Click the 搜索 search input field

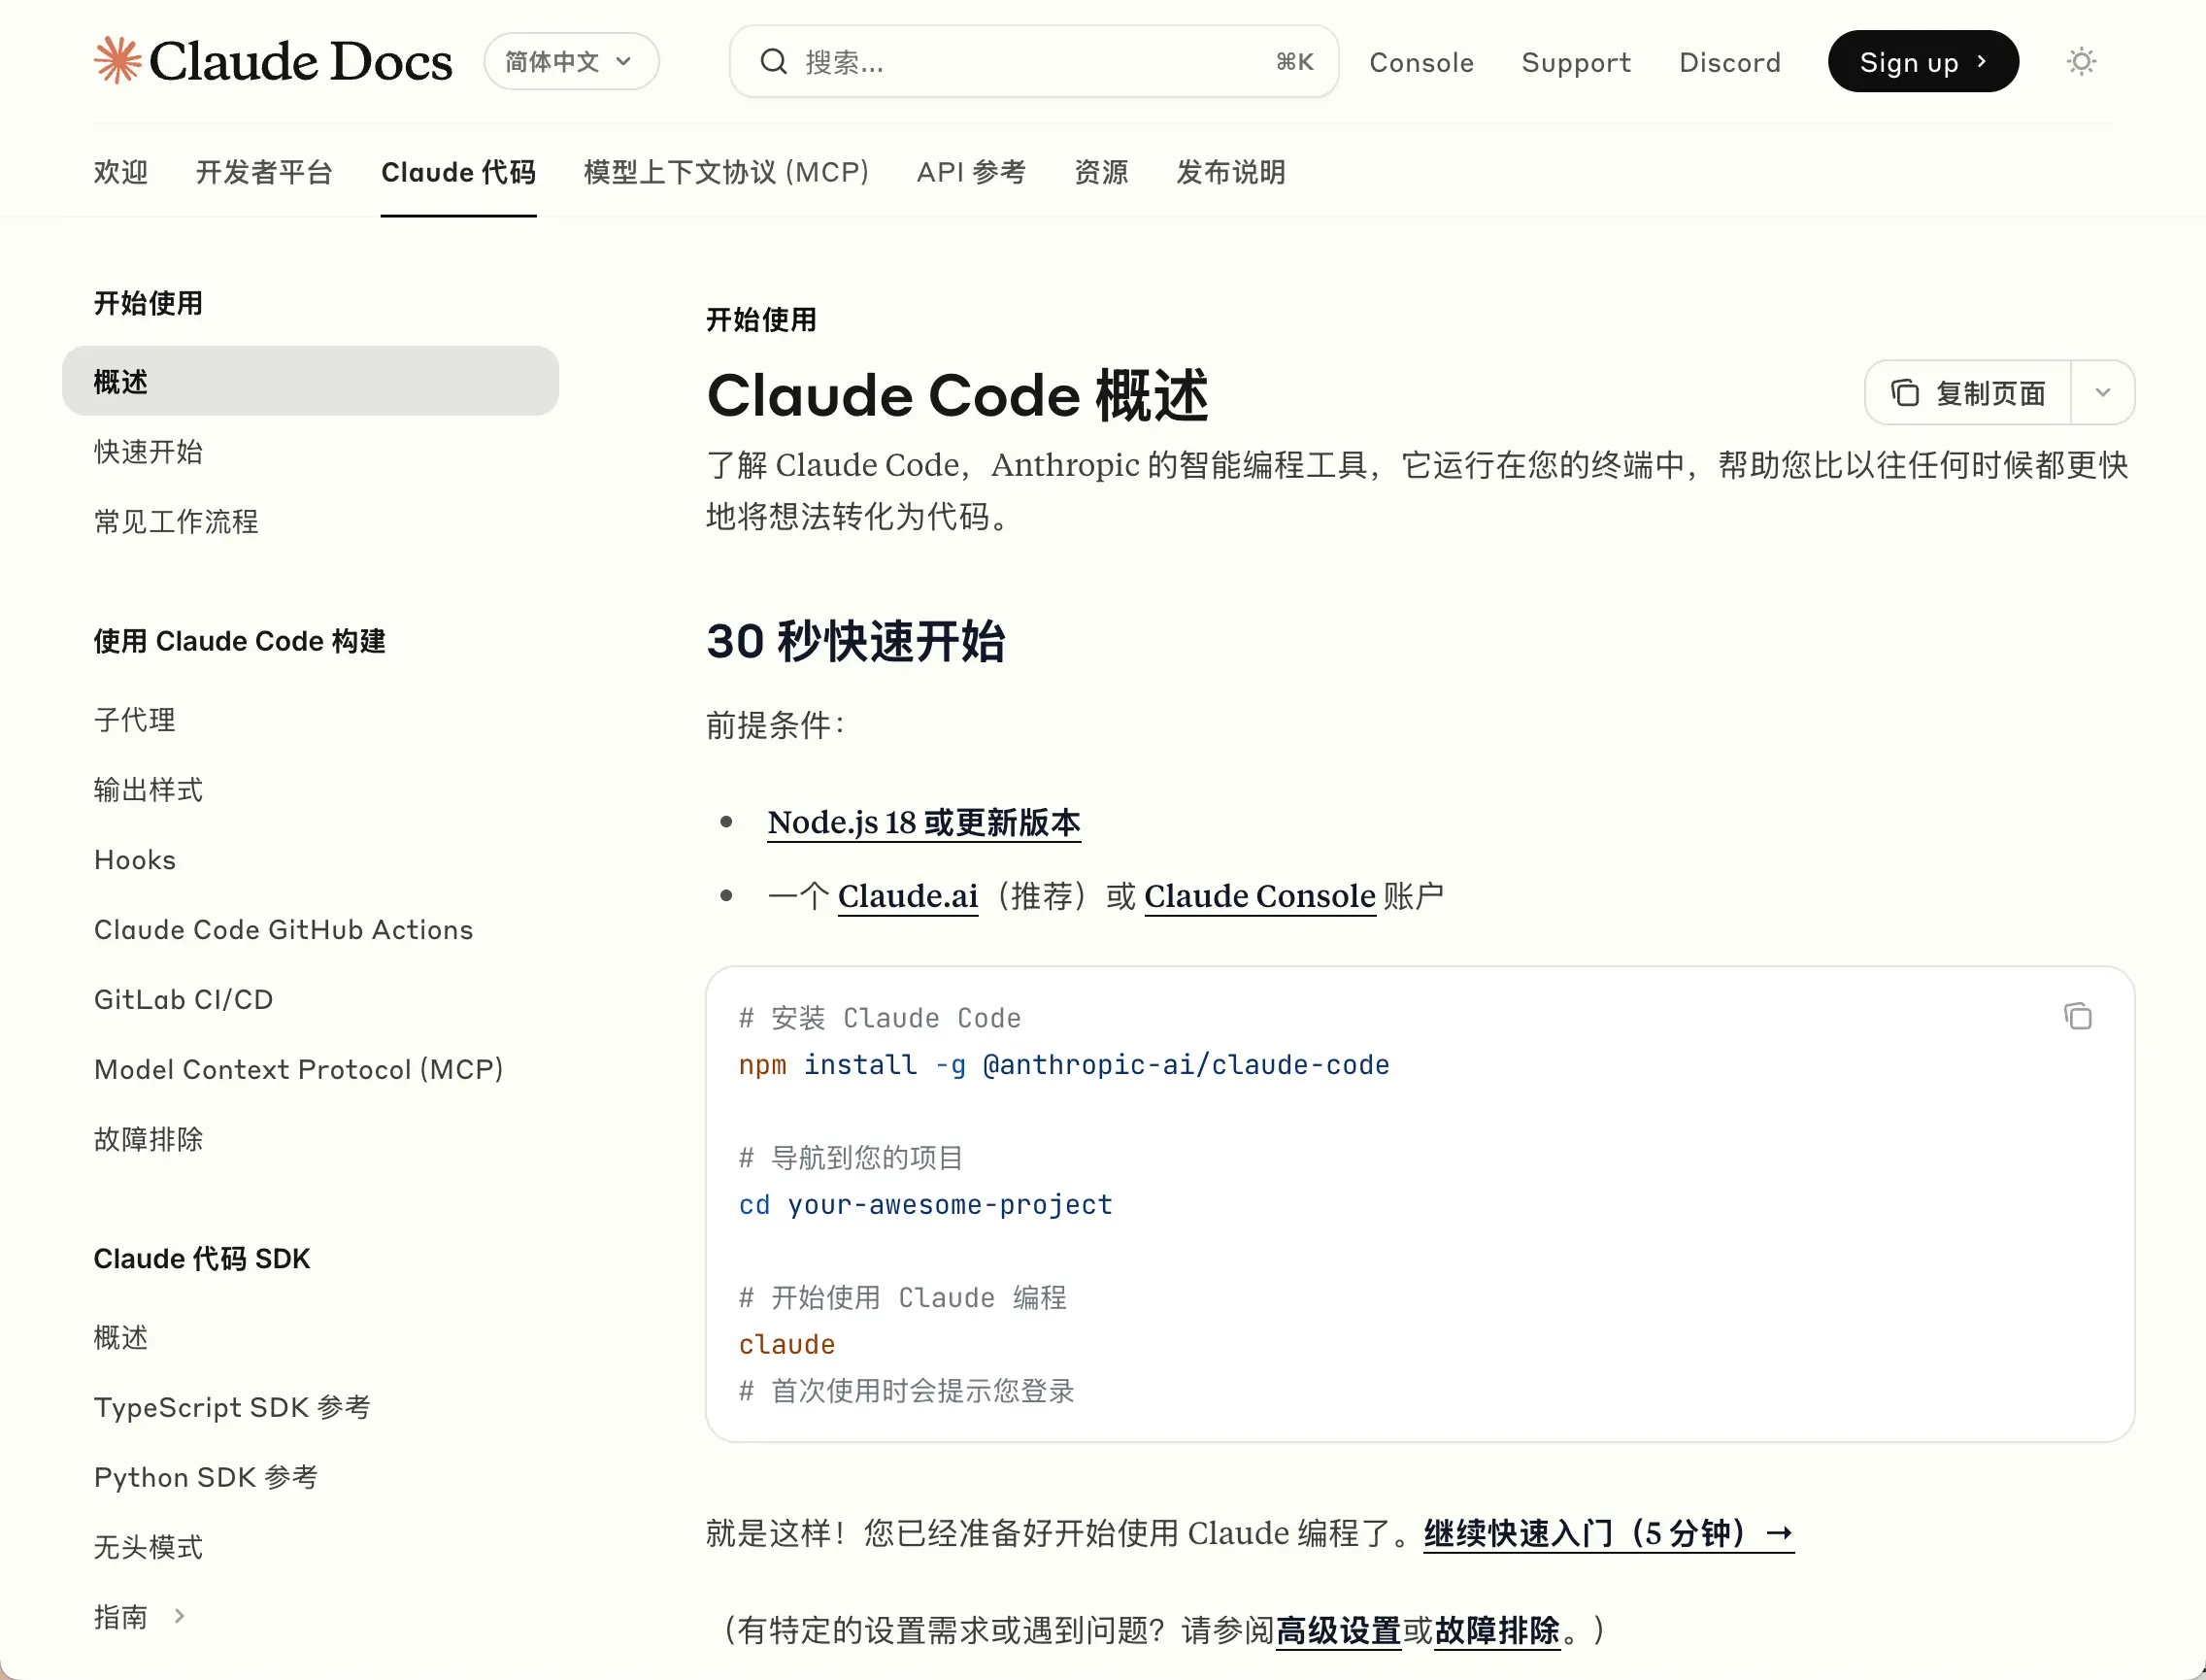[1030, 62]
